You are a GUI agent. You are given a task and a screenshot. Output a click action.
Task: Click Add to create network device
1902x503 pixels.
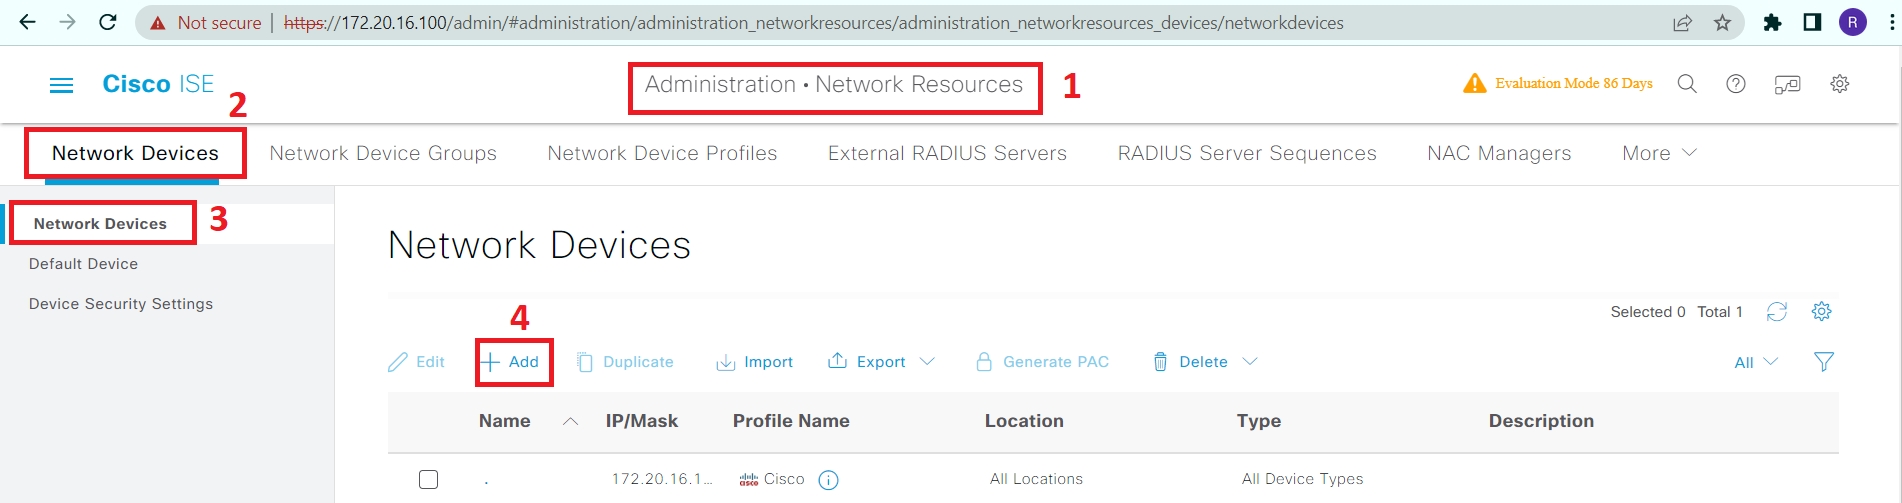pos(510,362)
